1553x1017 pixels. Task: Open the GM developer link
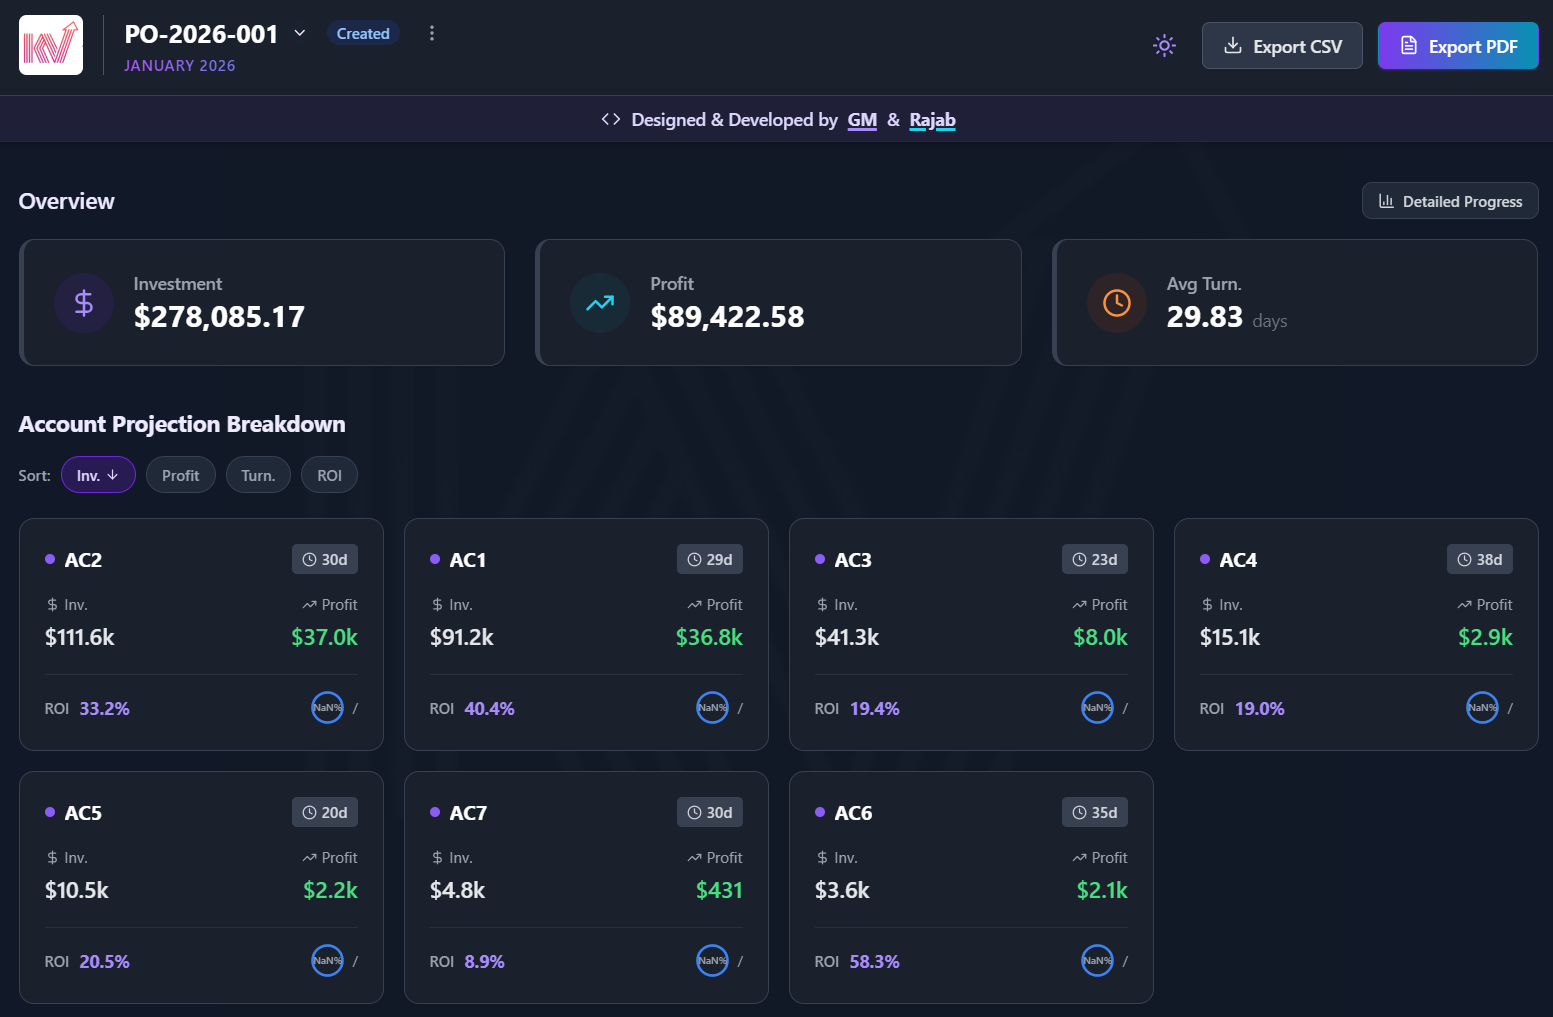(862, 120)
